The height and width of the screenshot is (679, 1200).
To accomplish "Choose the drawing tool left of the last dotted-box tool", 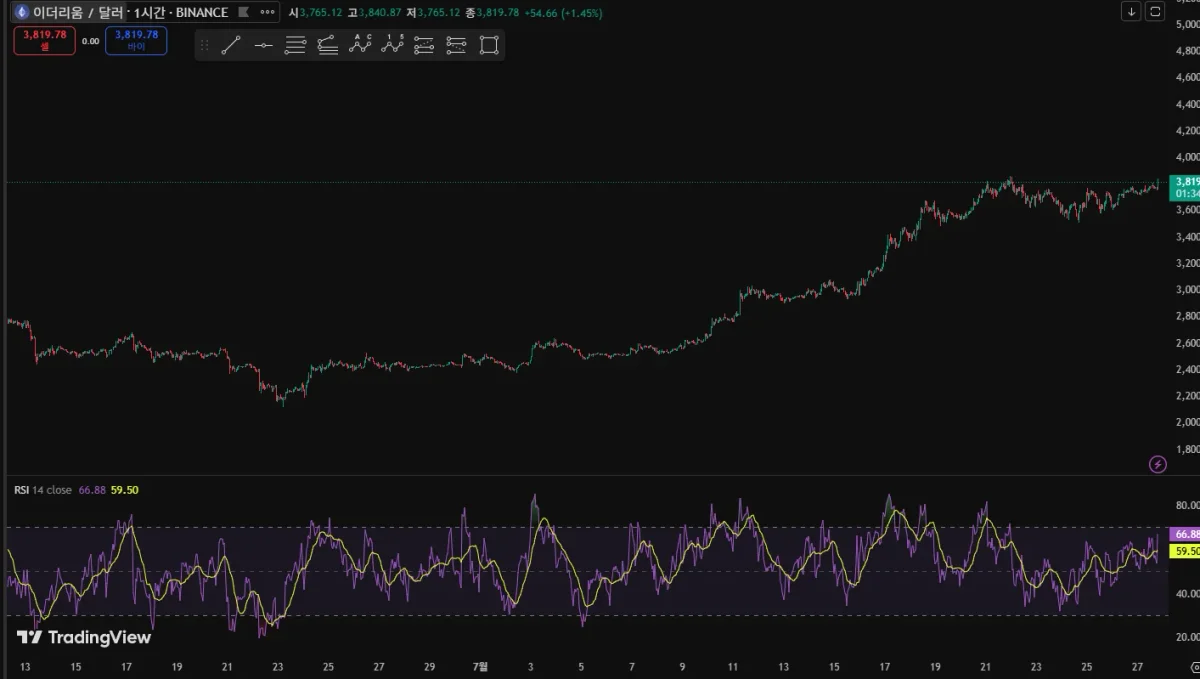I will click(424, 45).
